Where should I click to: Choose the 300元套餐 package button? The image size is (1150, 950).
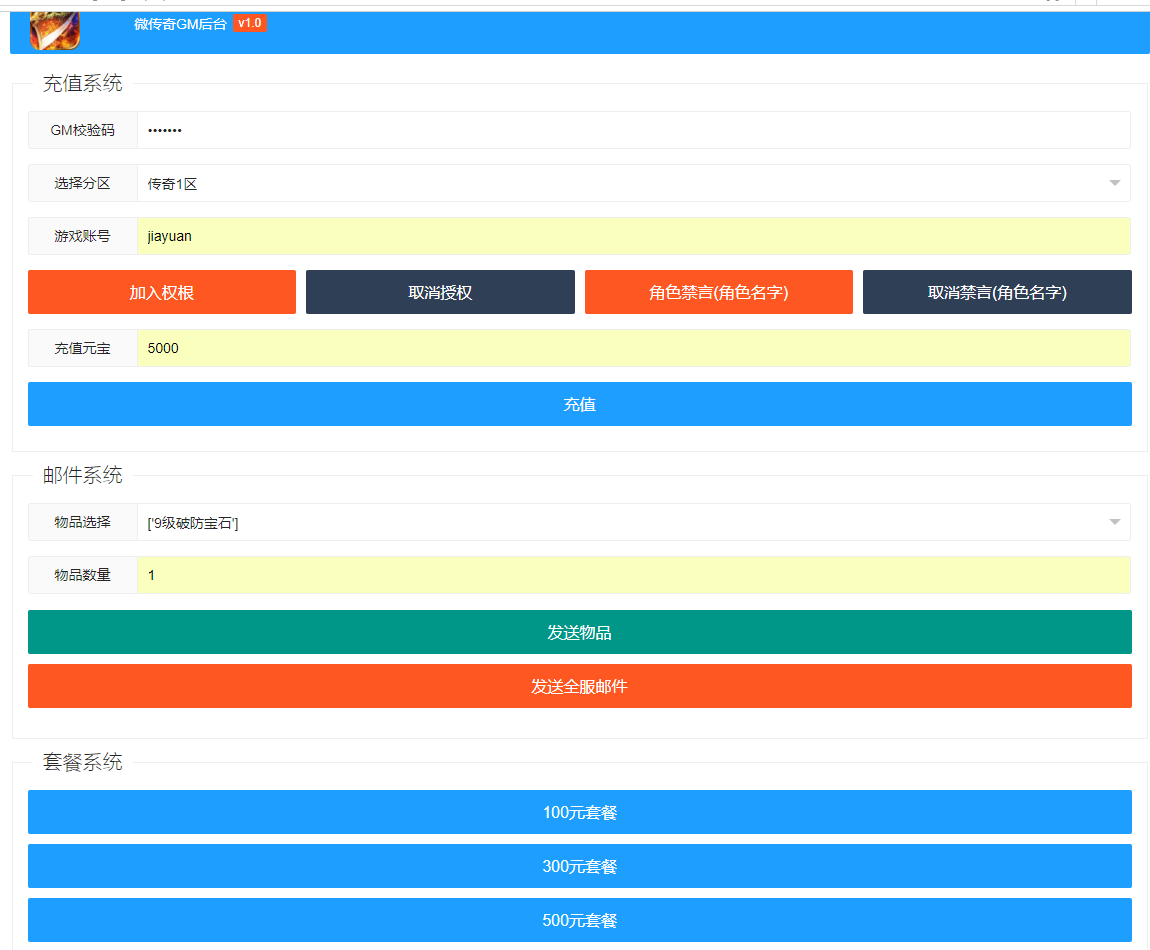(x=579, y=866)
